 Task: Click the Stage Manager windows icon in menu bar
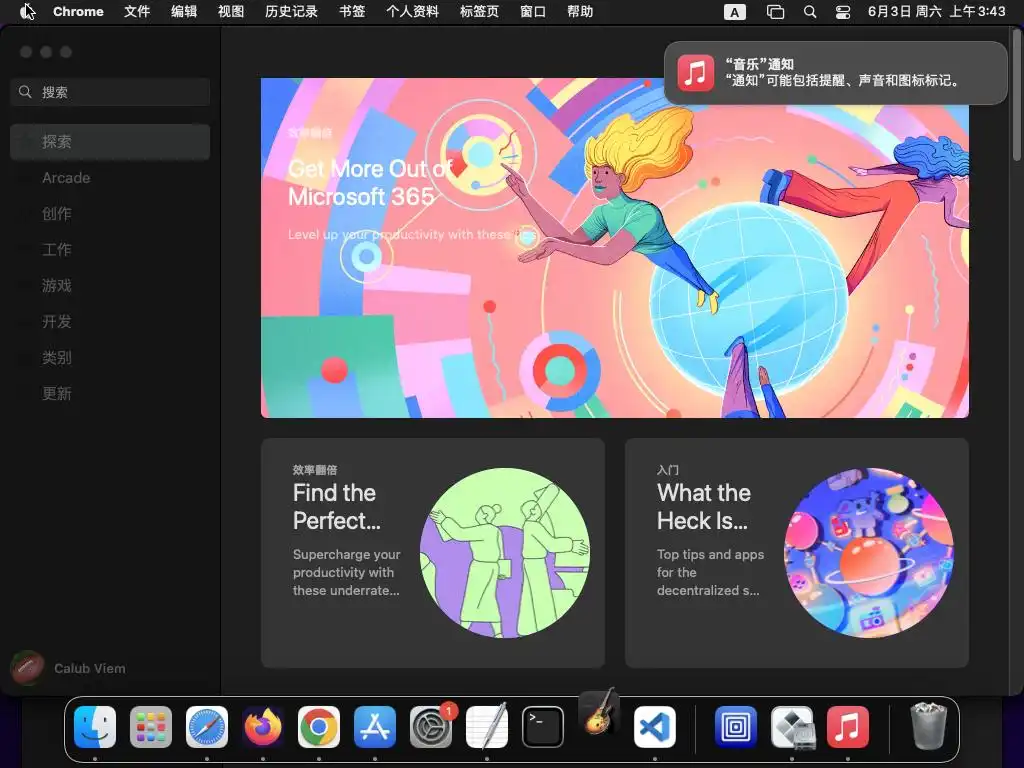775,12
